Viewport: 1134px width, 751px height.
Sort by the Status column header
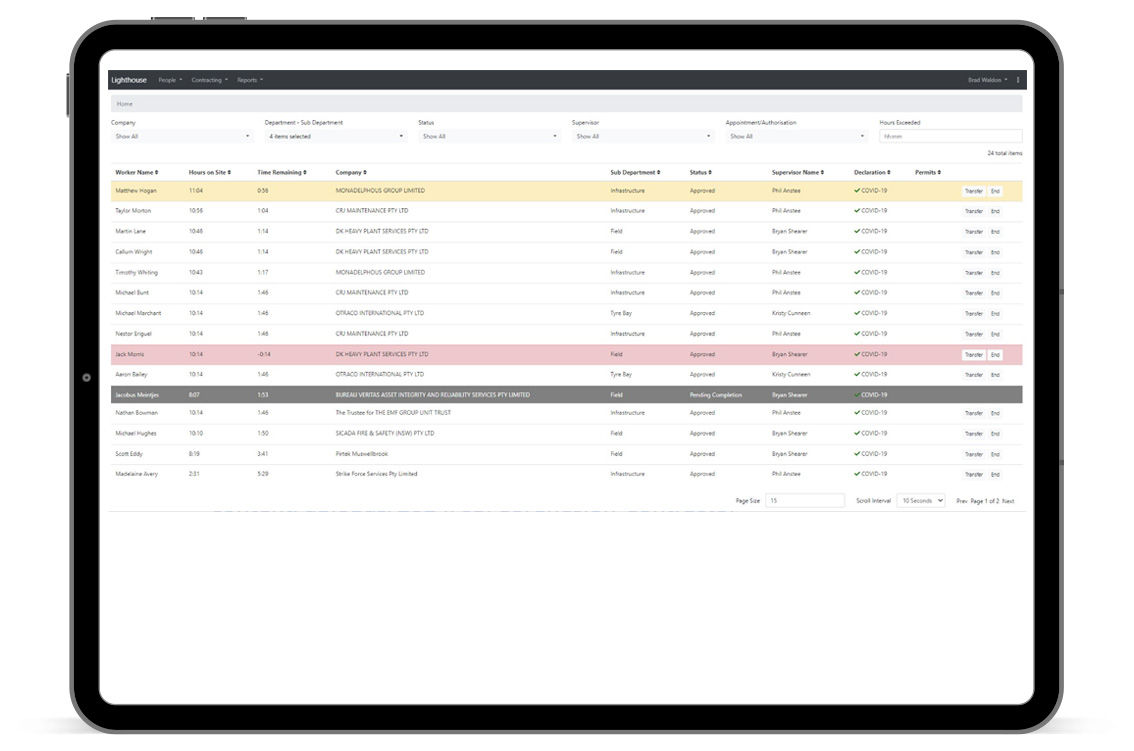pos(701,172)
